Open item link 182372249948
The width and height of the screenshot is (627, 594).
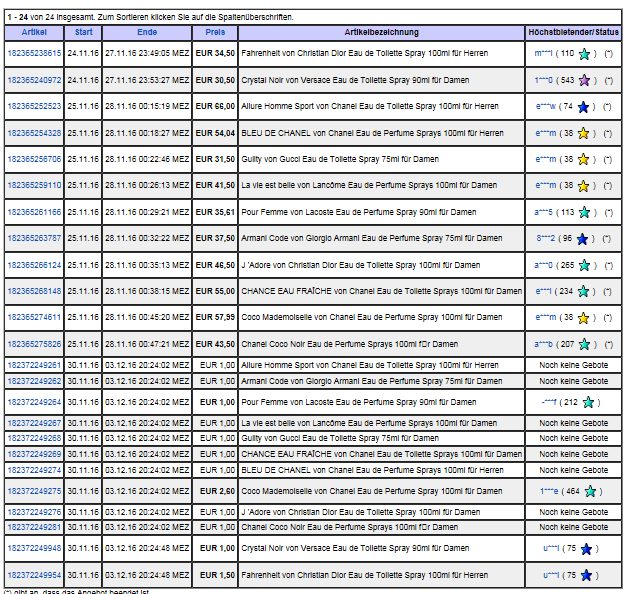tap(34, 548)
